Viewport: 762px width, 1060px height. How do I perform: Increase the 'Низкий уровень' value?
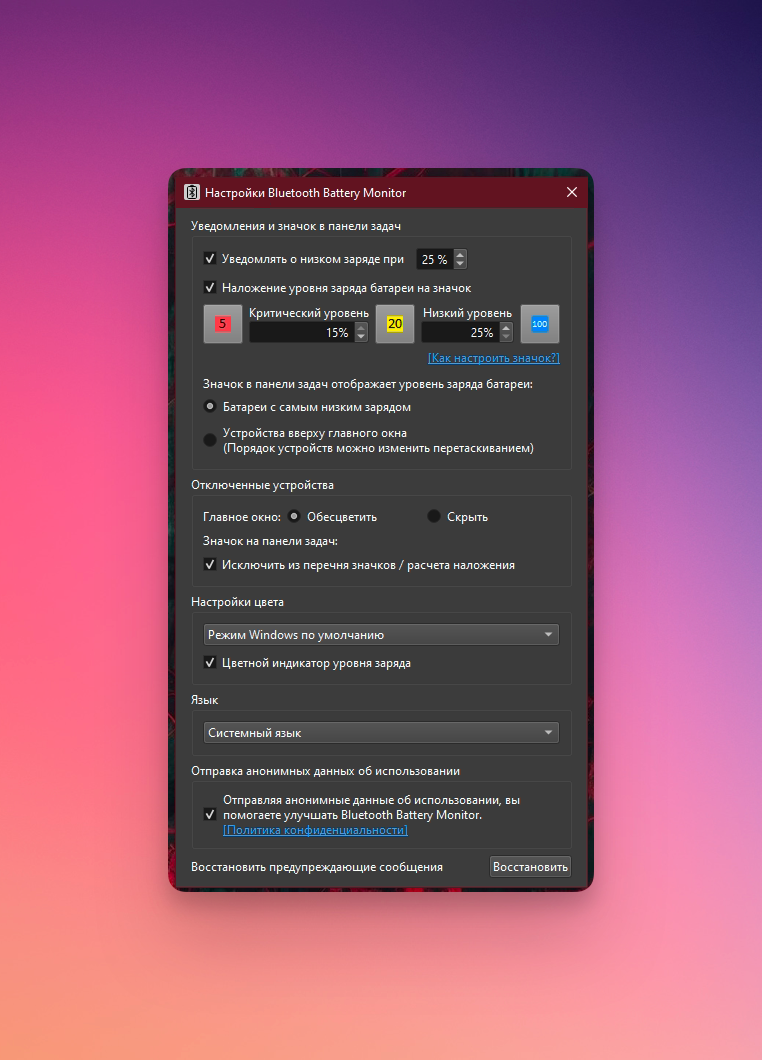506,328
